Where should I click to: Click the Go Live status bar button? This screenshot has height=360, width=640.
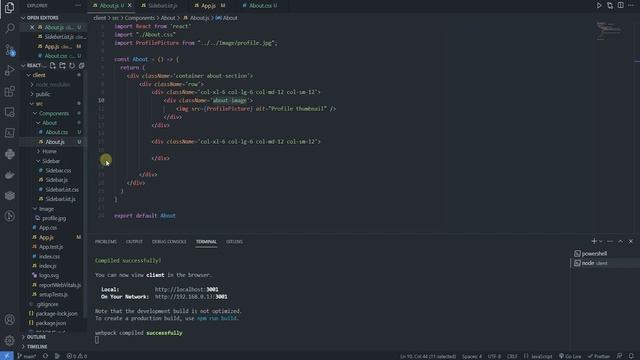pyautogui.click(x=570, y=356)
